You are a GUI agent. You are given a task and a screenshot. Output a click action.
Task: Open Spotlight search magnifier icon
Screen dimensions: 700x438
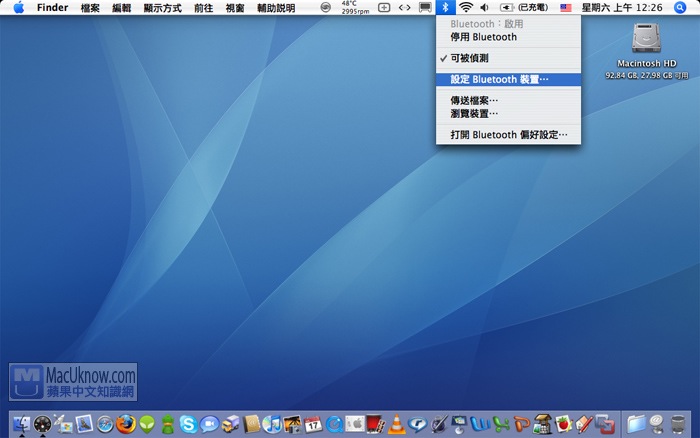[x=680, y=8]
